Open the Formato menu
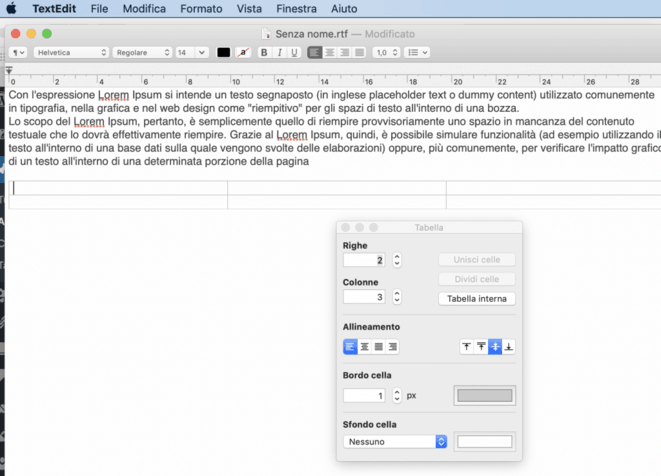The image size is (661, 476). coord(201,8)
